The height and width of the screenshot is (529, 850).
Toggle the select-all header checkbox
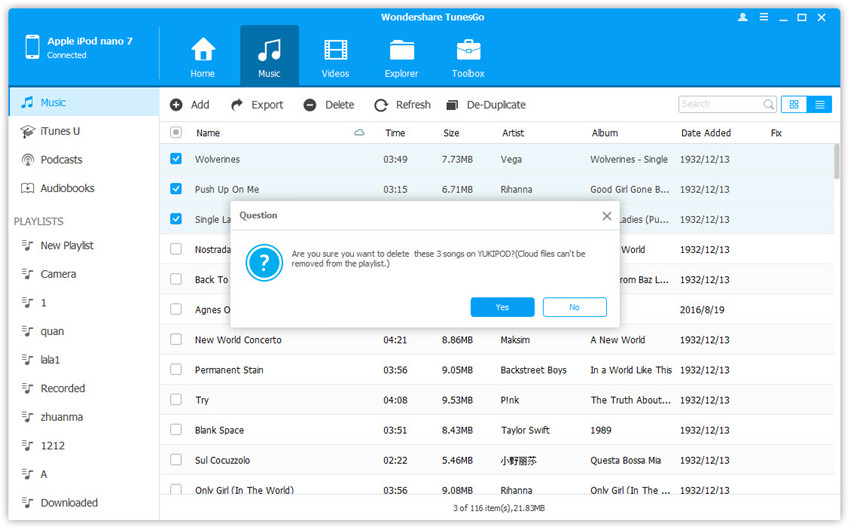(176, 133)
